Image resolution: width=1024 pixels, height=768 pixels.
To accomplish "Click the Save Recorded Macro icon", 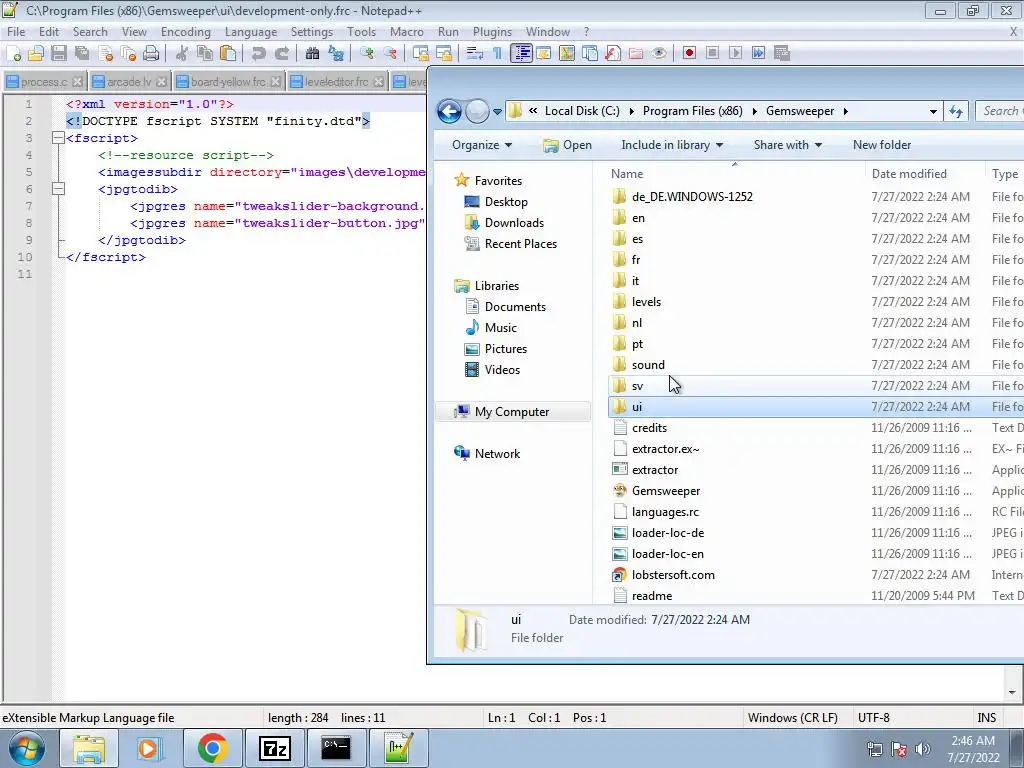I will (x=782, y=54).
